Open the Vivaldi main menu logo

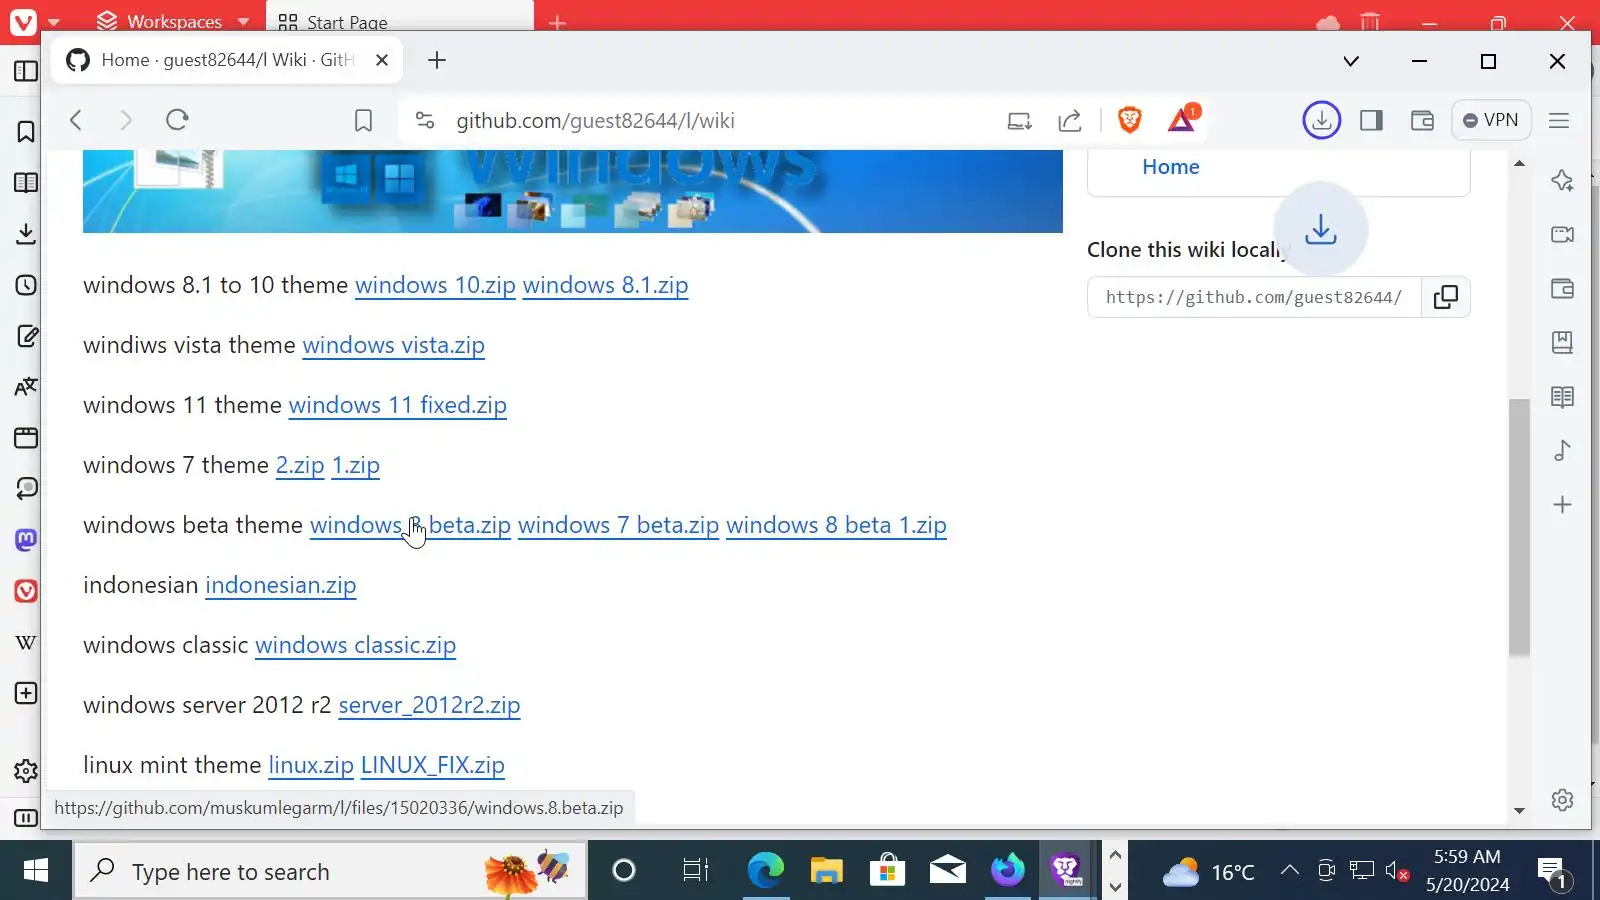[x=23, y=21]
